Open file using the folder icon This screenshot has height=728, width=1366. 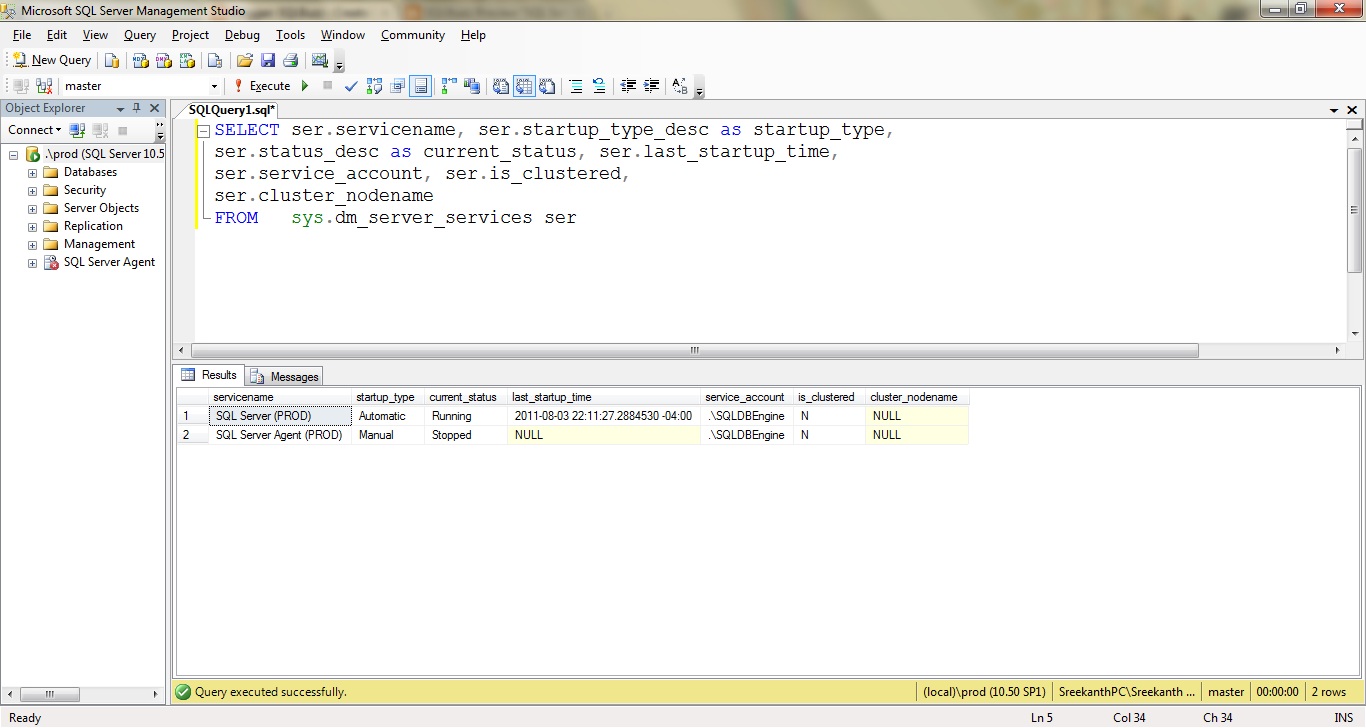[244, 60]
